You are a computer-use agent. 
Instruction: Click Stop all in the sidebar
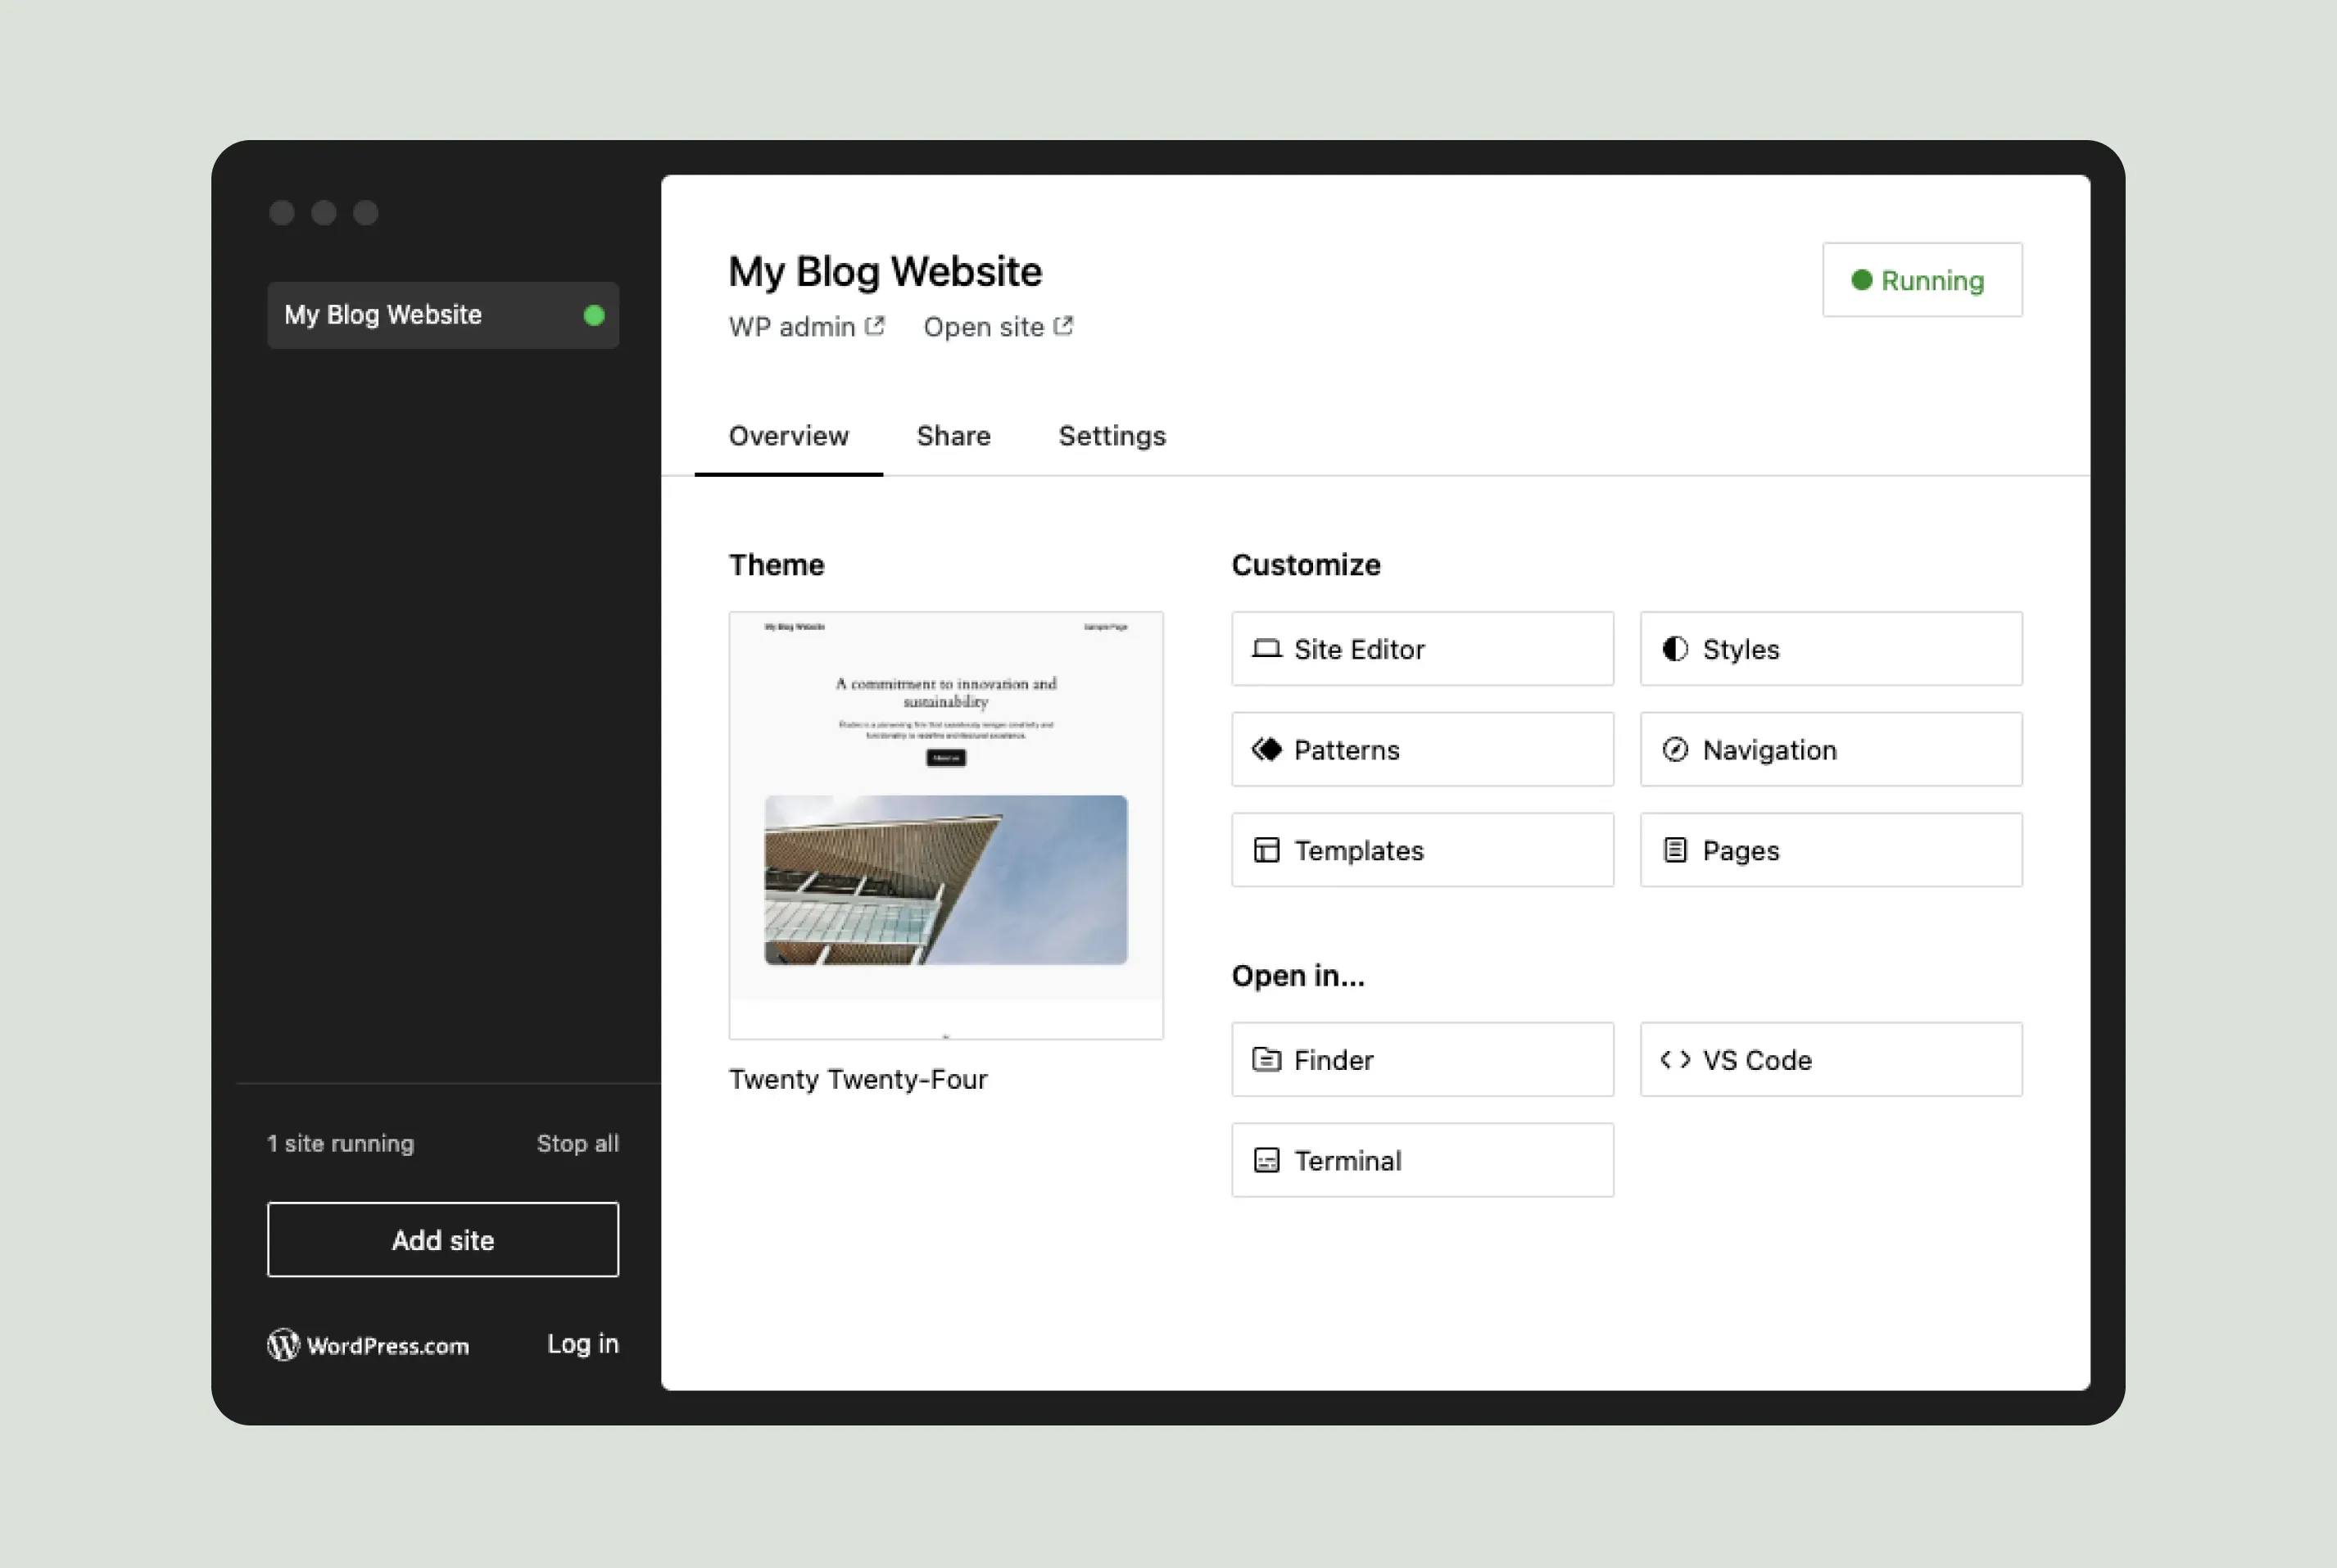click(x=577, y=1143)
